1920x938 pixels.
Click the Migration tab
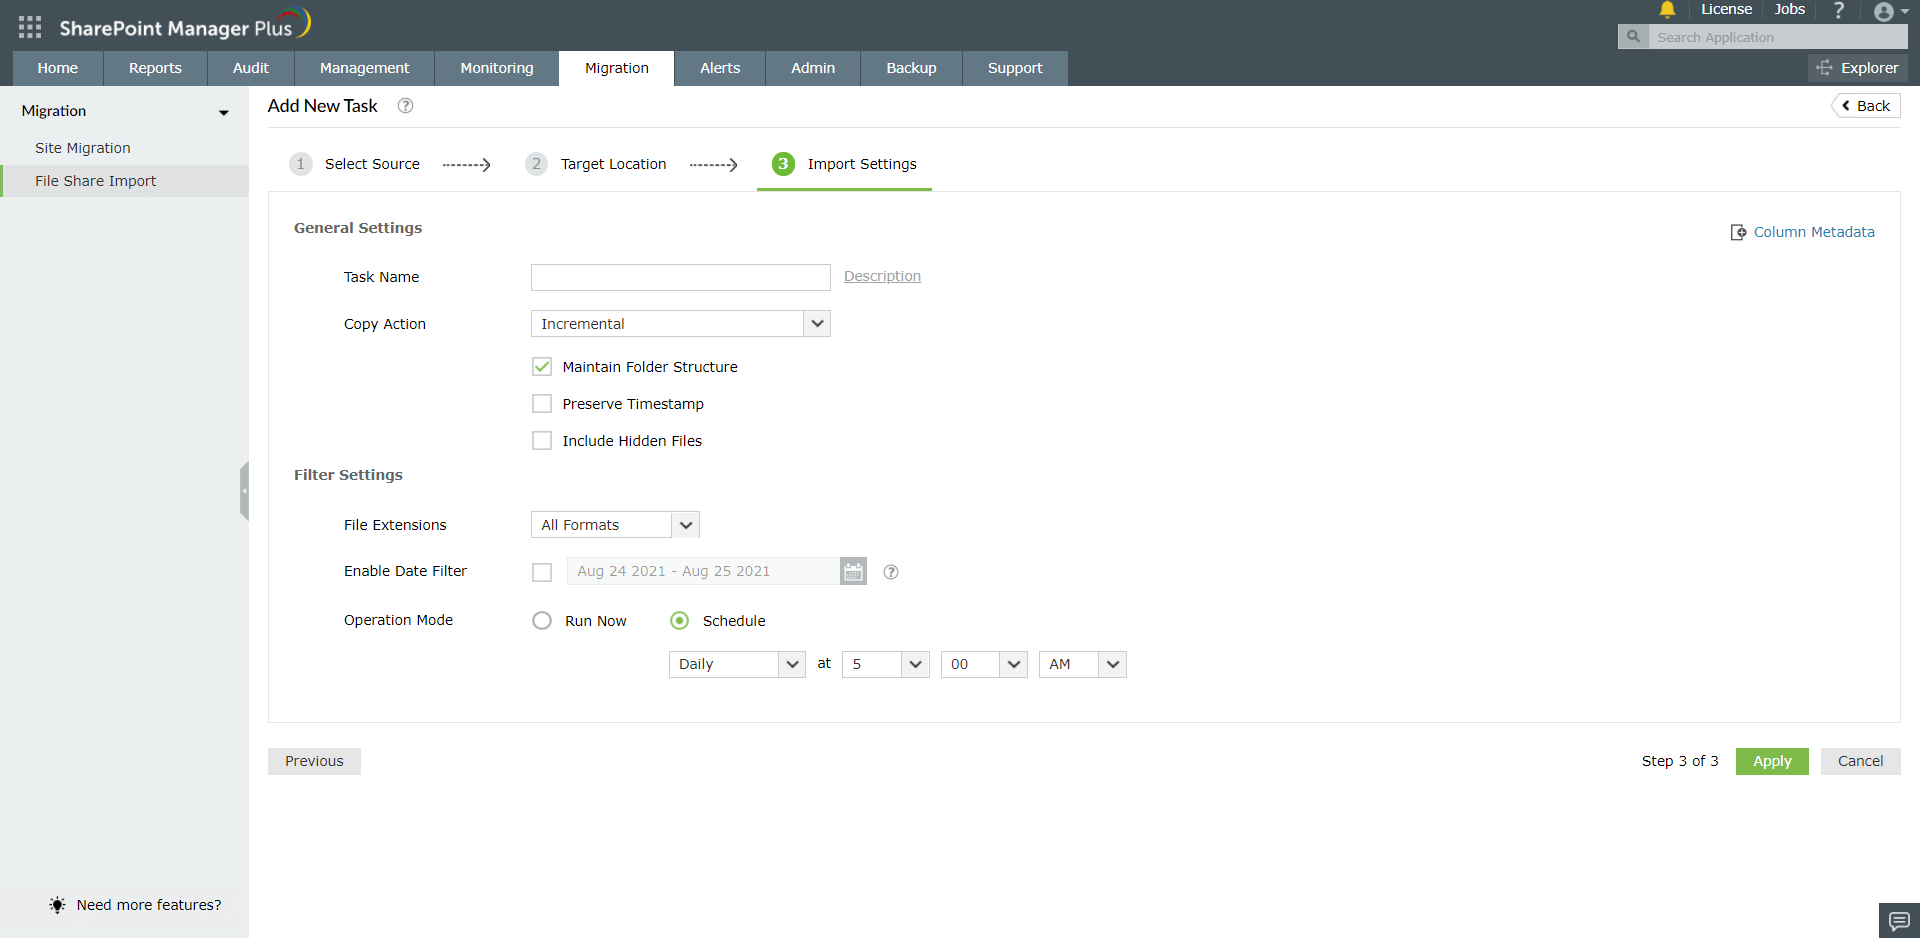pyautogui.click(x=617, y=68)
